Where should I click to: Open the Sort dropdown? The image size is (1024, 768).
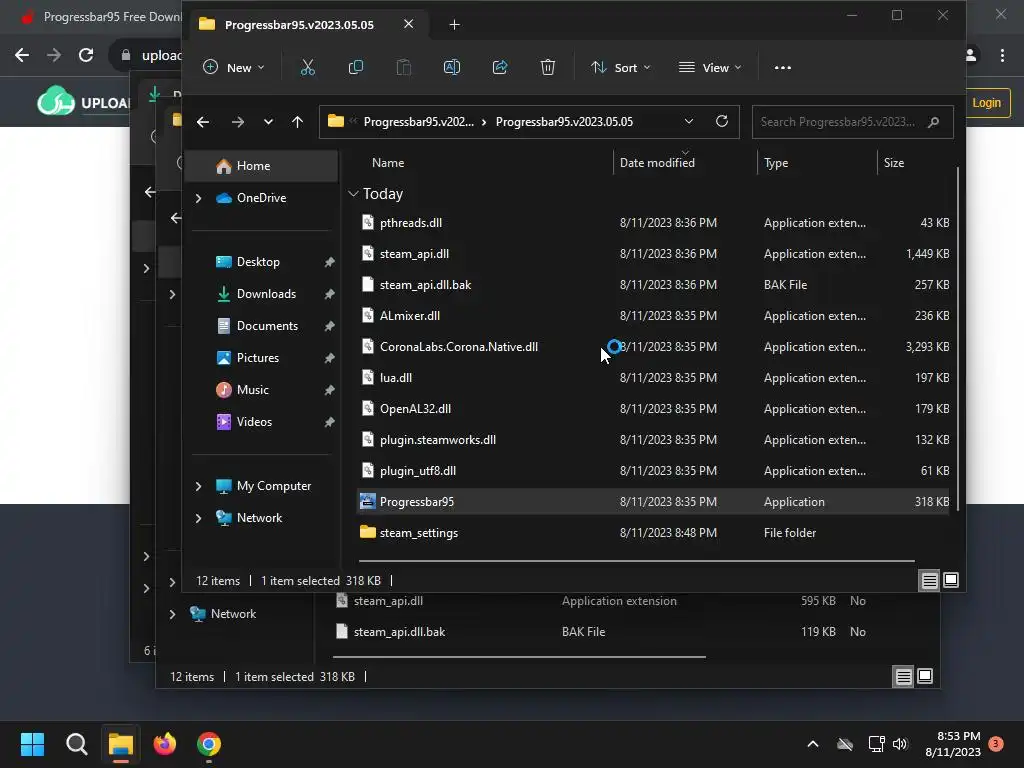tap(620, 67)
